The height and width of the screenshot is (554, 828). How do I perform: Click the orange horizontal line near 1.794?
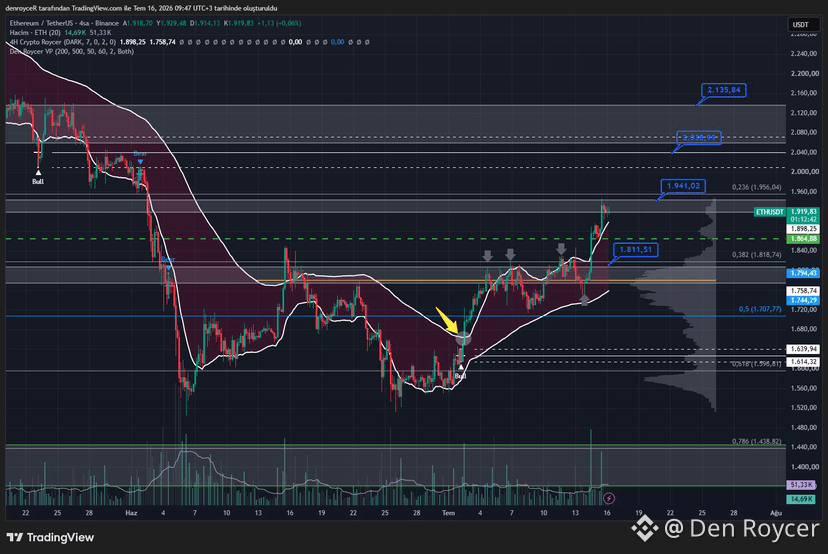(486, 280)
